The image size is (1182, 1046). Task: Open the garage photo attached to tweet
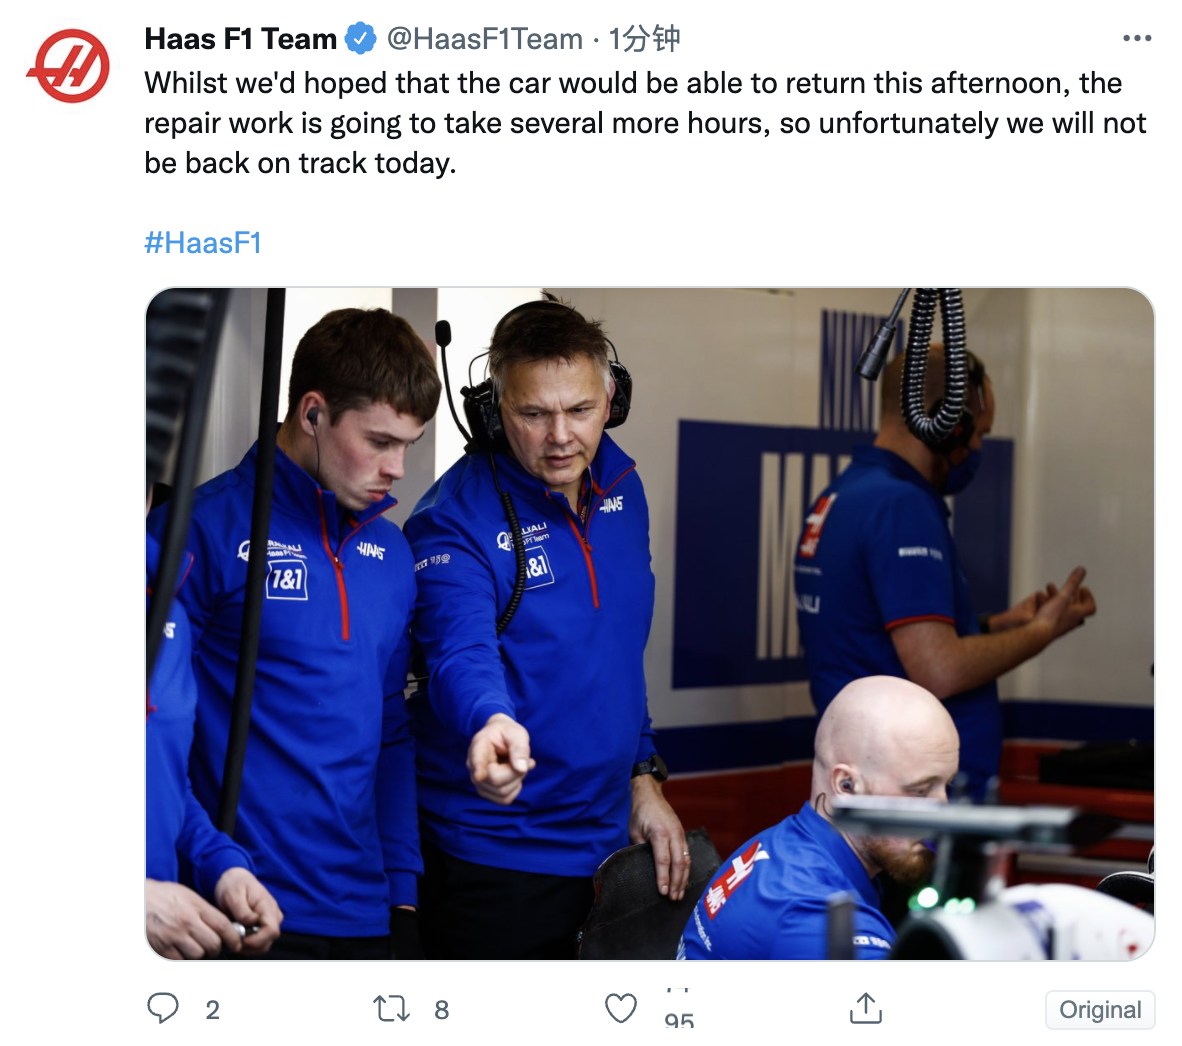point(650,624)
